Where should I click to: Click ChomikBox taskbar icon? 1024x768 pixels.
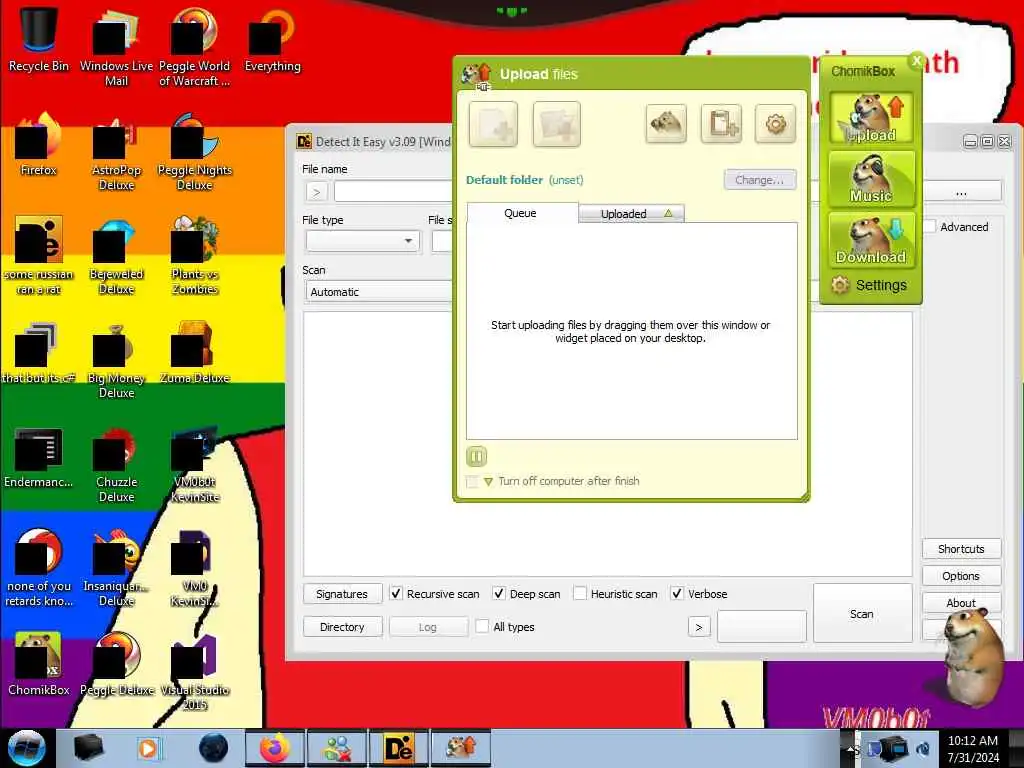tap(460, 748)
